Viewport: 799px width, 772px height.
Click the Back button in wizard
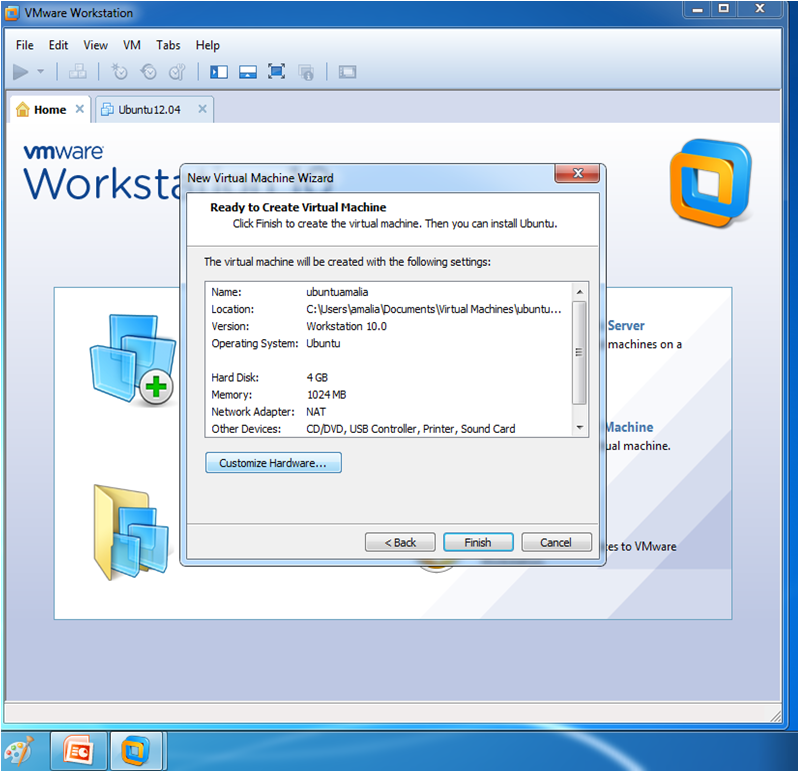(400, 542)
